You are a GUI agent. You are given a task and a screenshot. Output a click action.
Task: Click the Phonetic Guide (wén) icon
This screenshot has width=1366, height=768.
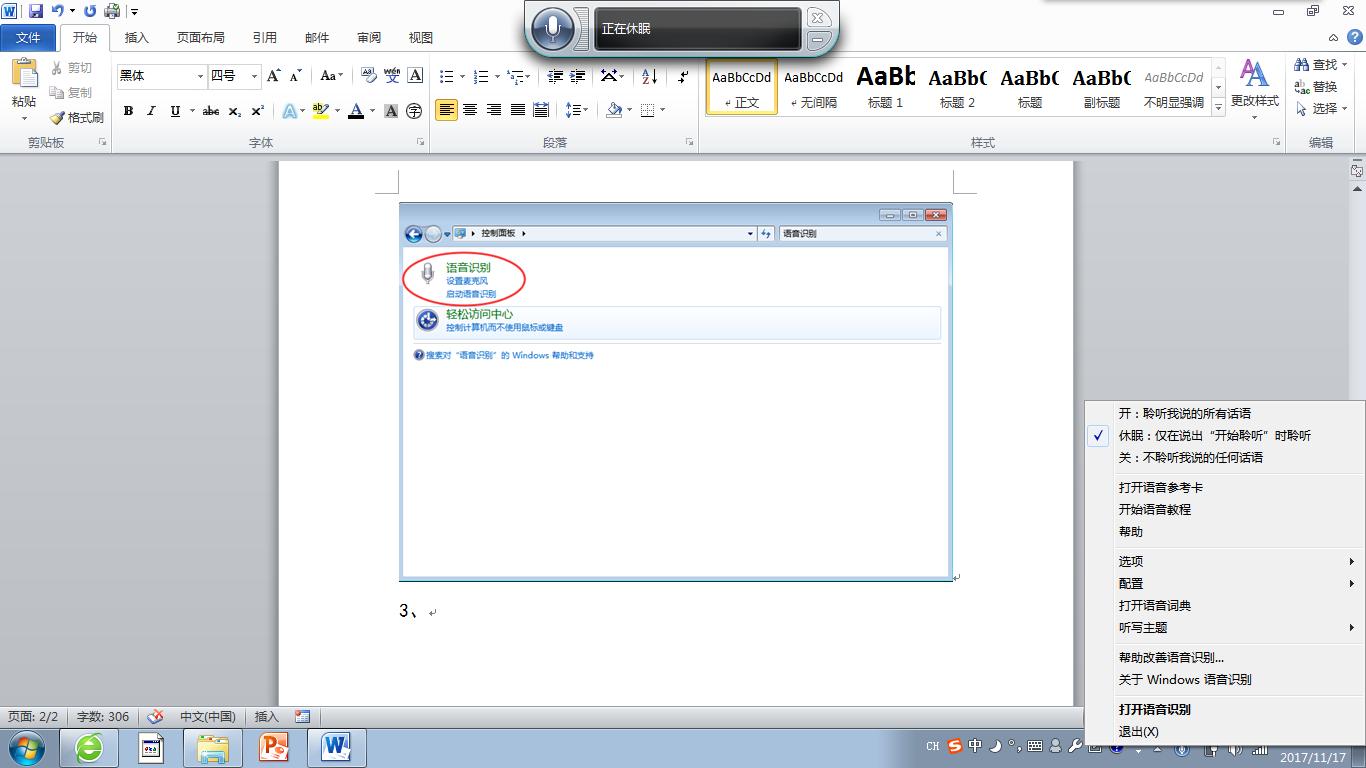click(392, 76)
